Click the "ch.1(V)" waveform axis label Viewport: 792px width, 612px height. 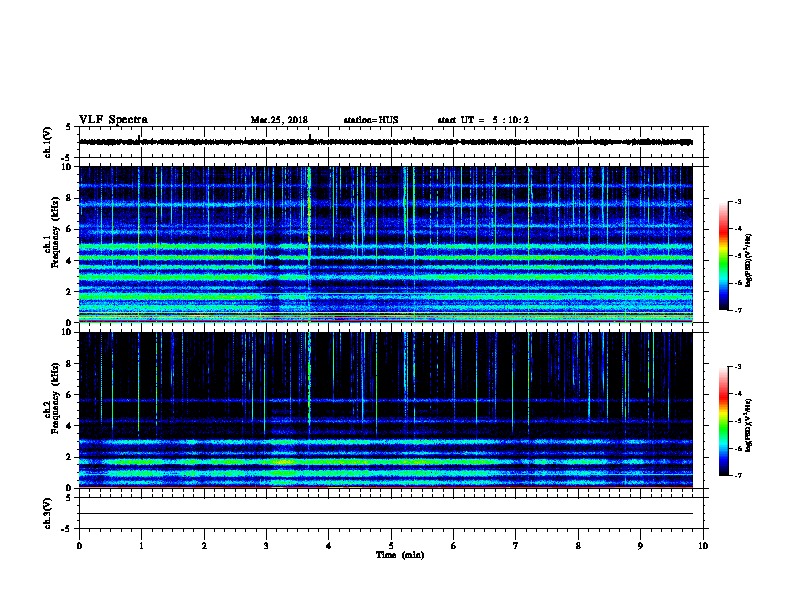tap(47, 142)
